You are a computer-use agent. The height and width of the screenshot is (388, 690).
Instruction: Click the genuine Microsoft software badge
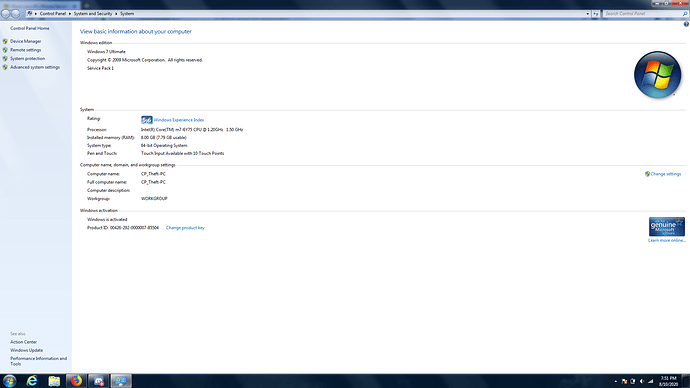(666, 227)
